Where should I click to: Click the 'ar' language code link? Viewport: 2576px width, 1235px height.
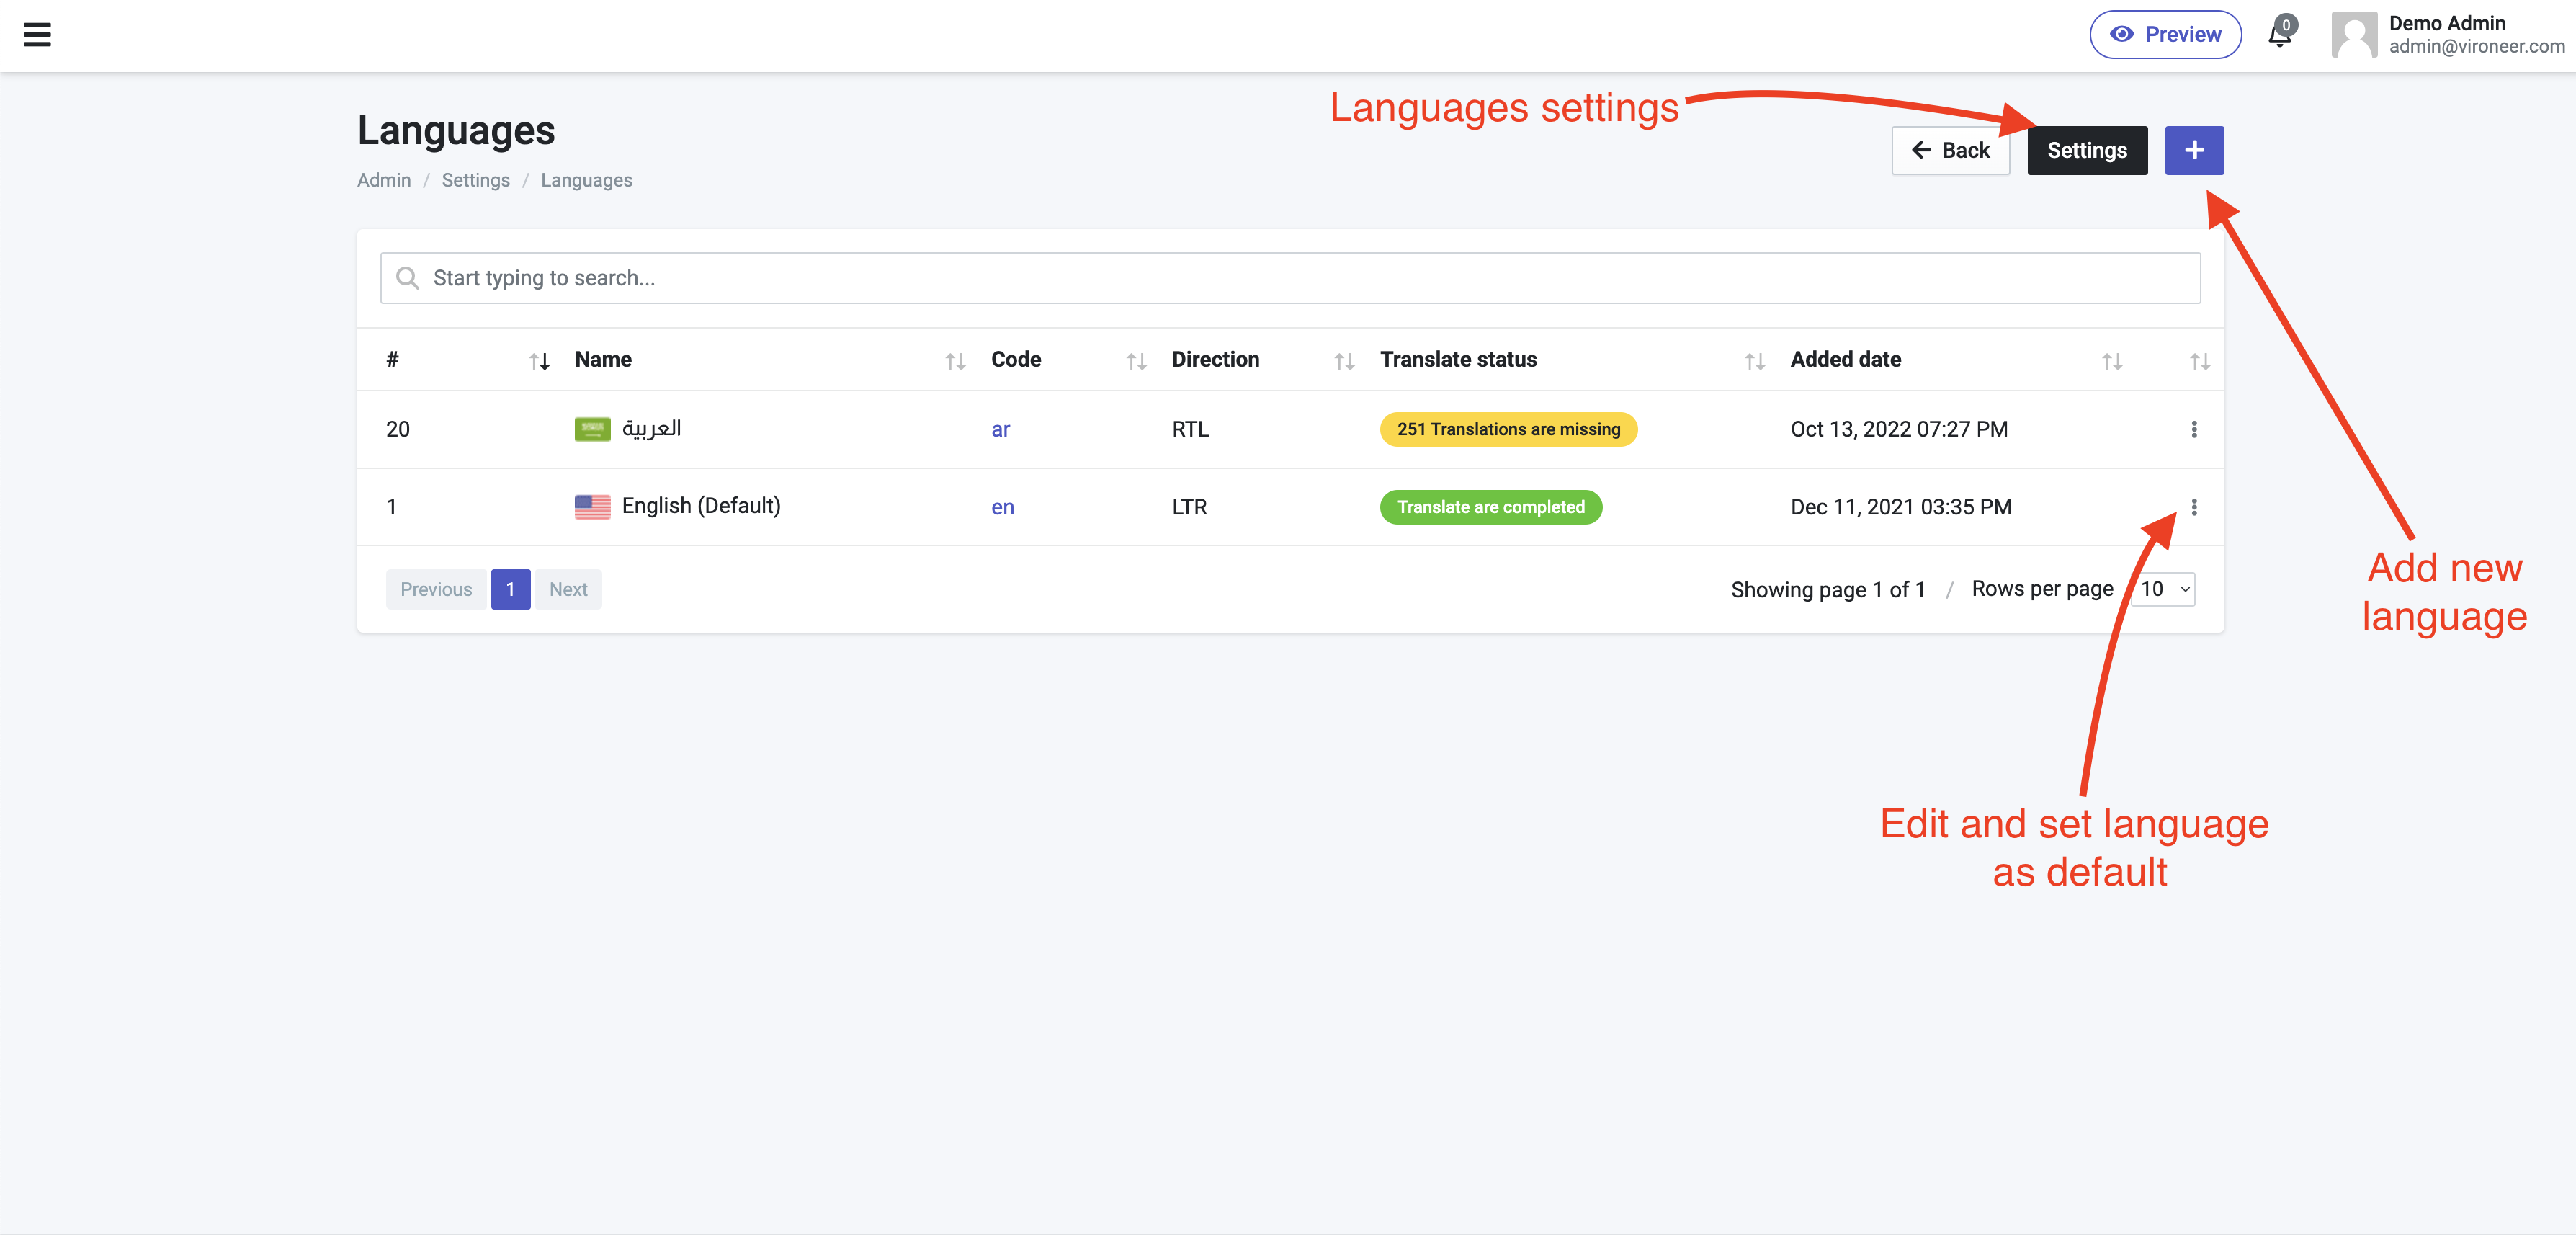tap(1000, 429)
